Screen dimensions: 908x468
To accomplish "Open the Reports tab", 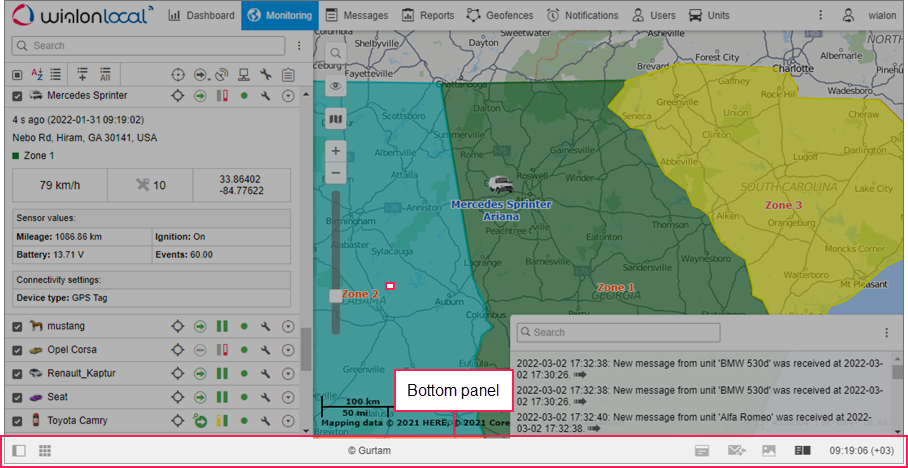I will pyautogui.click(x=428, y=15).
